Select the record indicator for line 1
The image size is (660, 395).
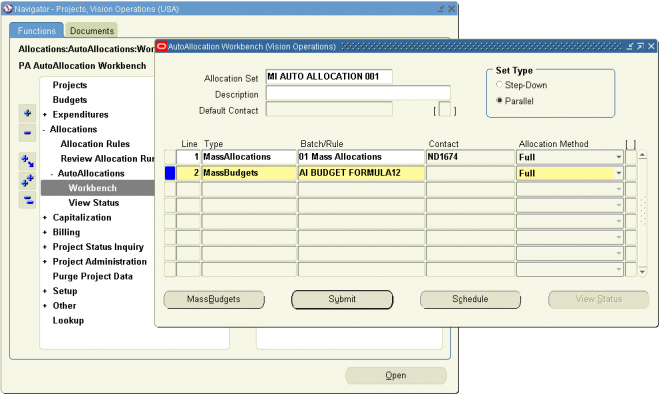pyautogui.click(x=170, y=157)
